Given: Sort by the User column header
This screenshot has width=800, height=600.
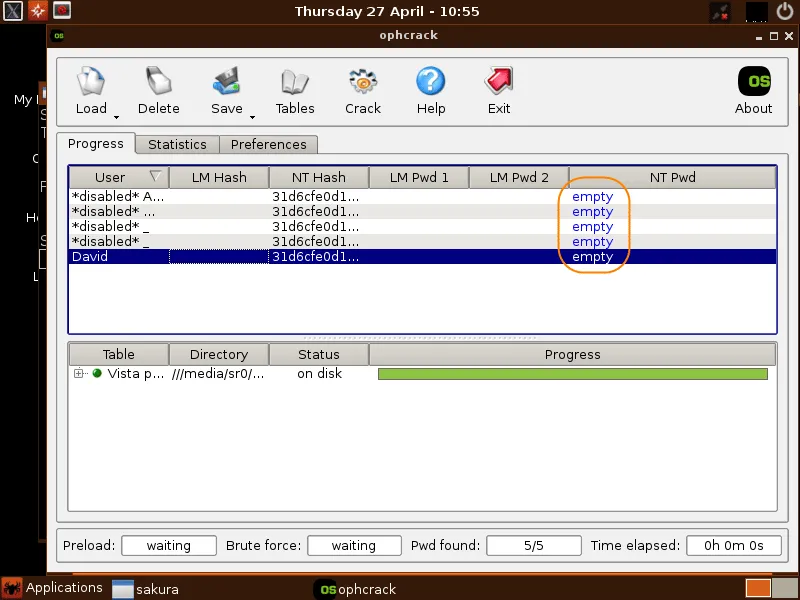Looking at the screenshot, I should pos(110,178).
